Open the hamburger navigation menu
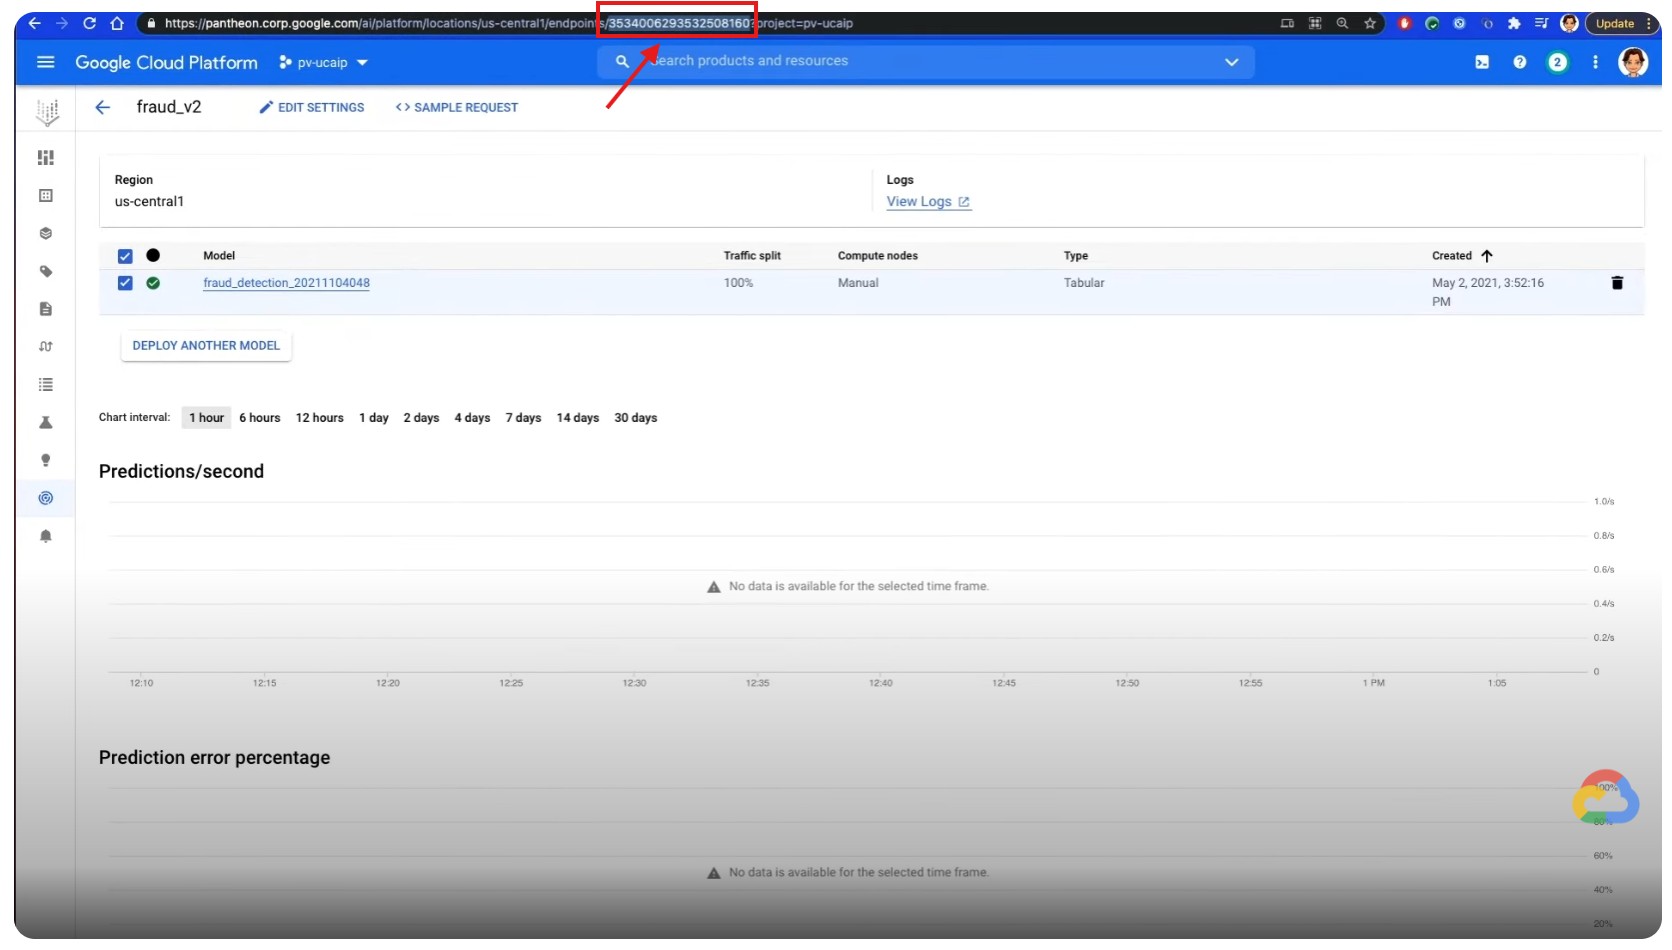 point(45,62)
